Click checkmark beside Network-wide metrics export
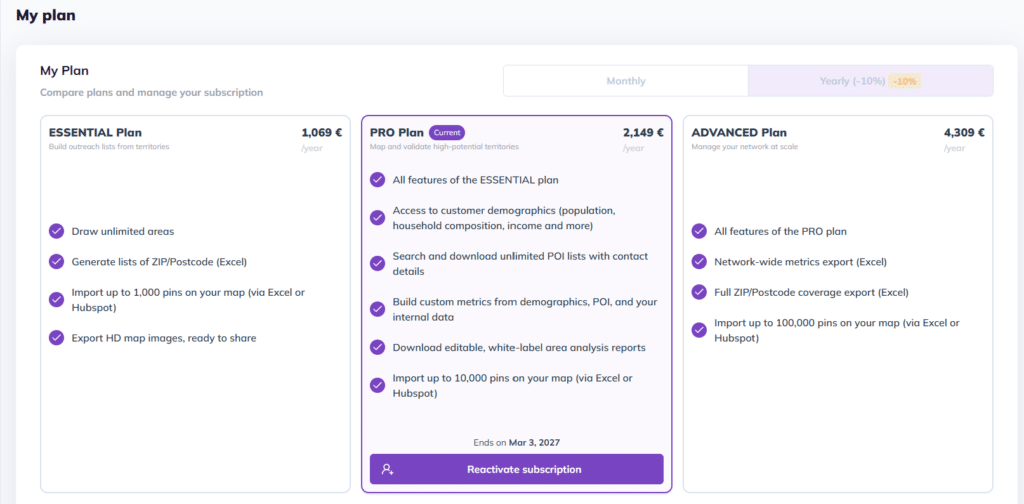The height and width of the screenshot is (504, 1024). pos(699,262)
